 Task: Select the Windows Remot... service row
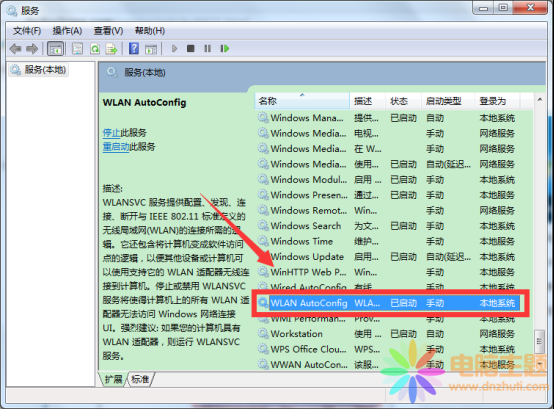click(x=388, y=211)
